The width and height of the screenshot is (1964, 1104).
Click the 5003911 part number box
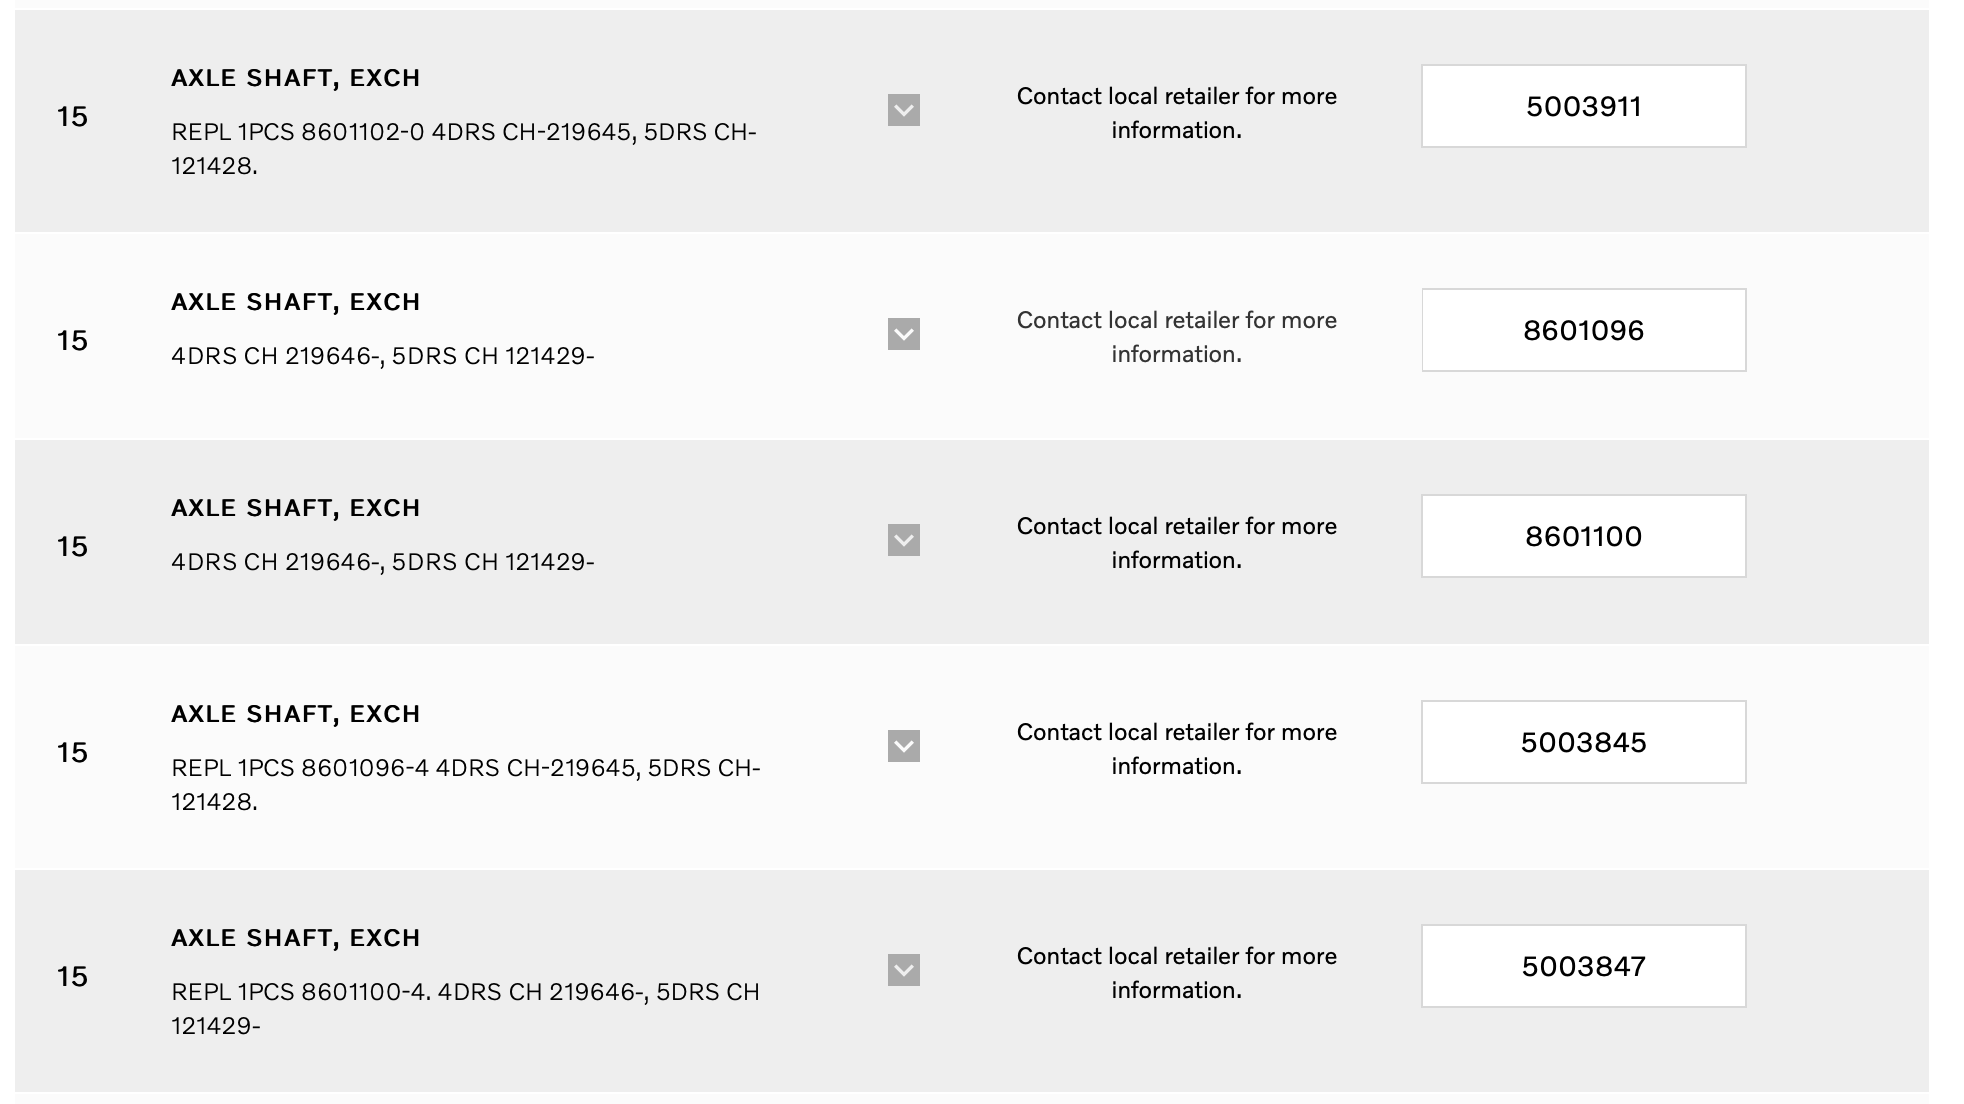coord(1583,106)
